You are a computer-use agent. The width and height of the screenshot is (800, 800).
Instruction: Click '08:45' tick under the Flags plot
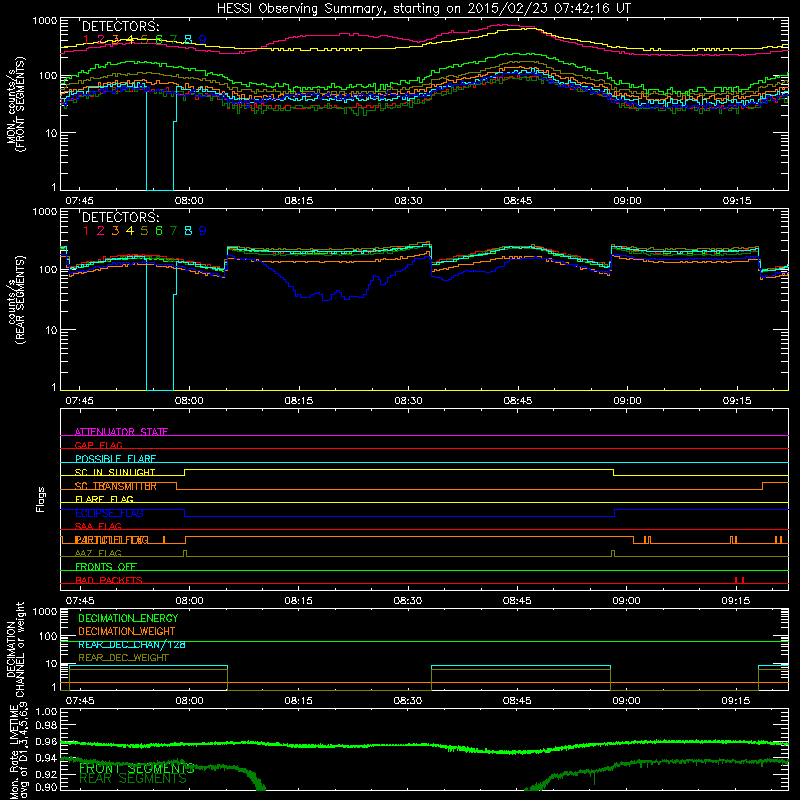517,601
